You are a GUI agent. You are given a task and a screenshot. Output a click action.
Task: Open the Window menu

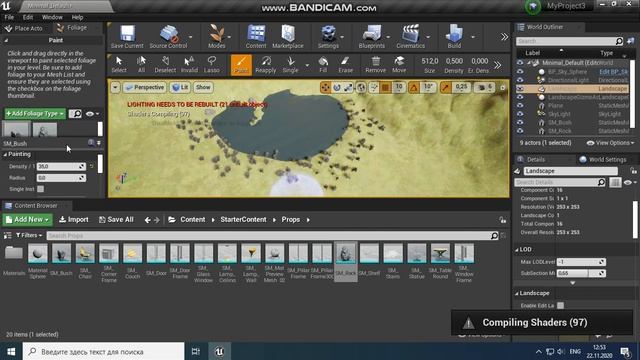pyautogui.click(x=52, y=17)
